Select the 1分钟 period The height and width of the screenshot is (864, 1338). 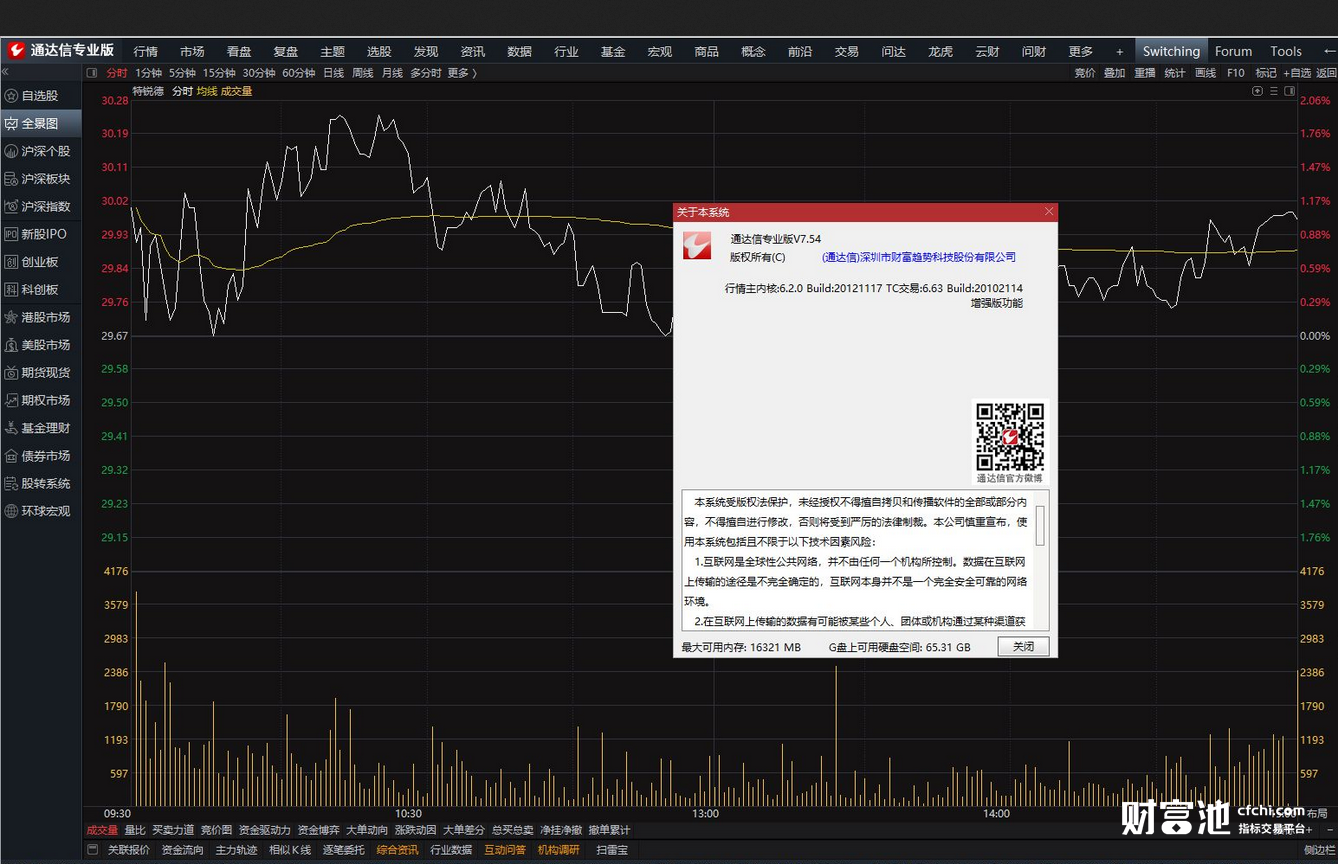[x=148, y=73]
